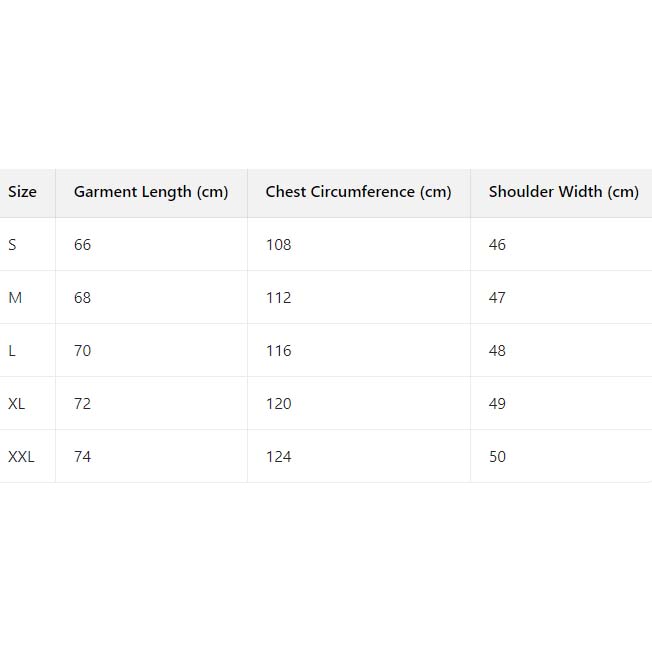The height and width of the screenshot is (653, 652).
Task: Click garment length value 74
Action: (x=82, y=457)
